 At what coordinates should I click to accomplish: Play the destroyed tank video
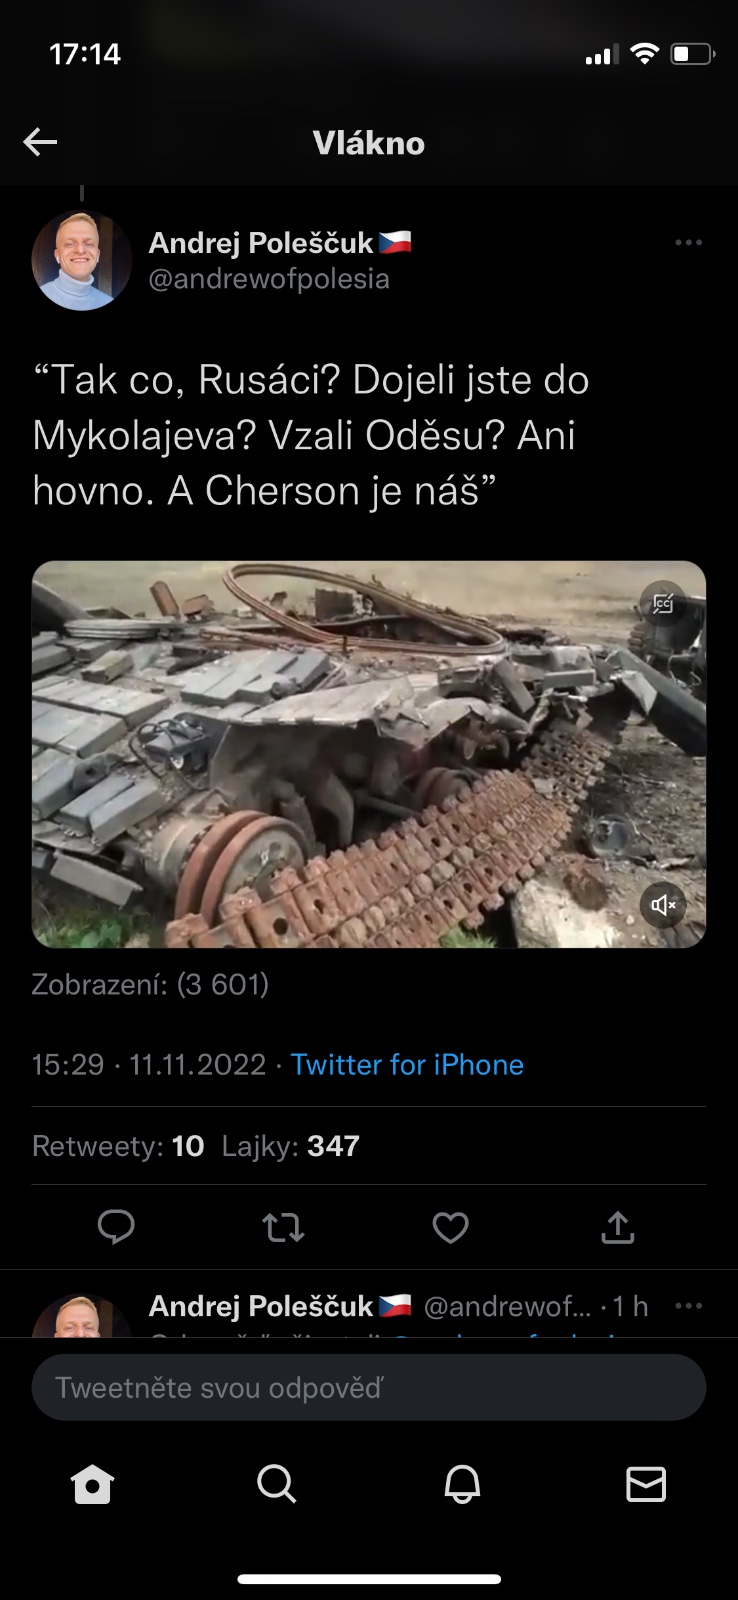click(x=369, y=754)
